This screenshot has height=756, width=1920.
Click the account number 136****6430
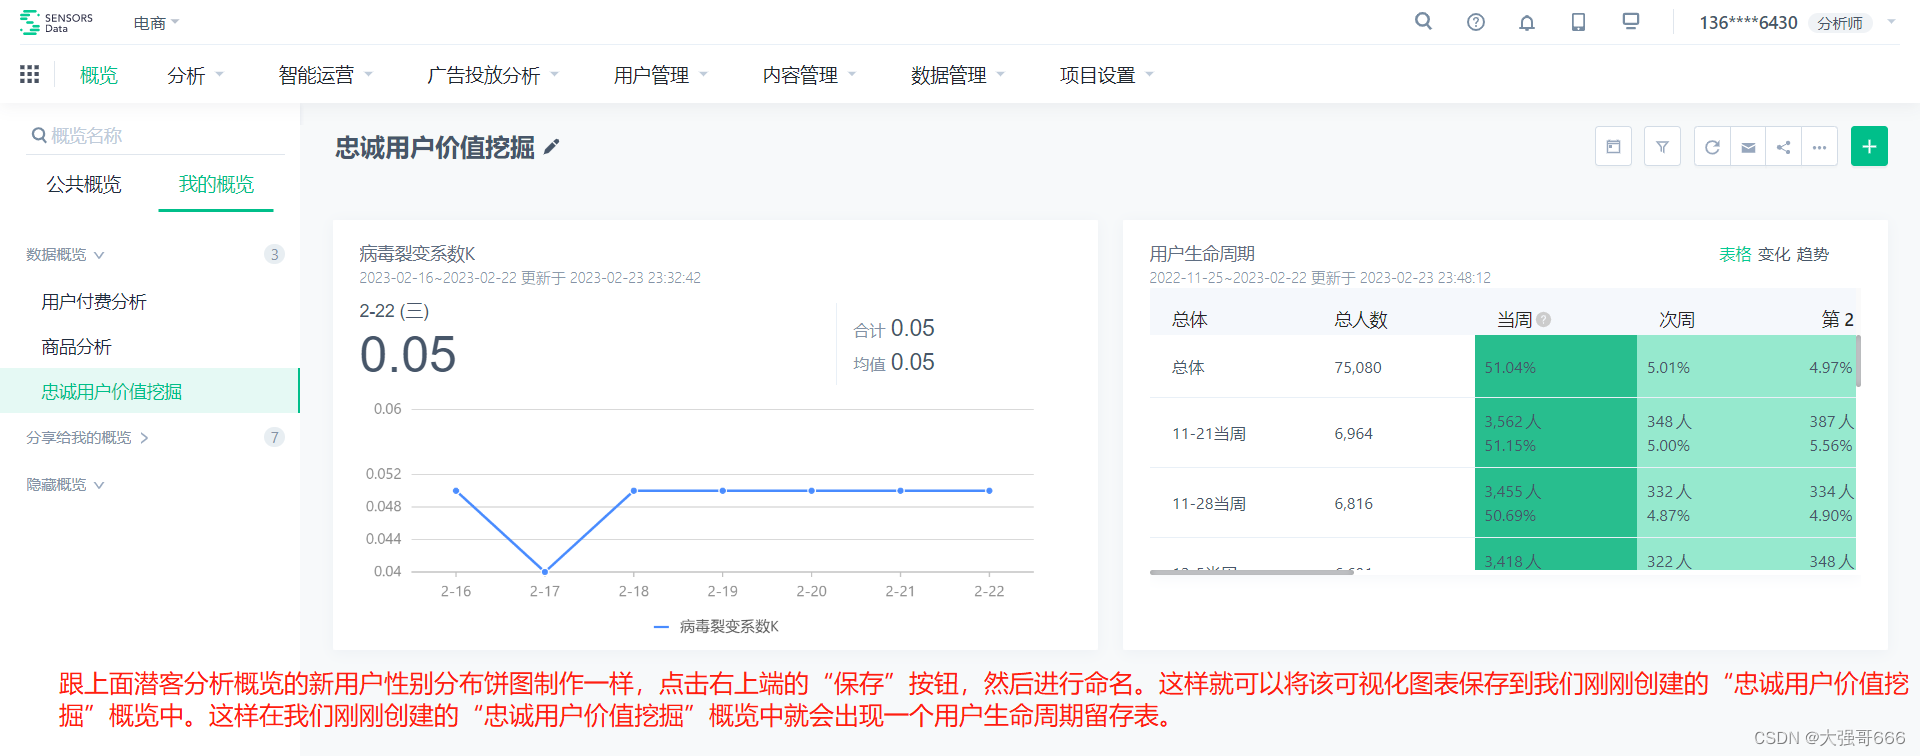(1748, 23)
